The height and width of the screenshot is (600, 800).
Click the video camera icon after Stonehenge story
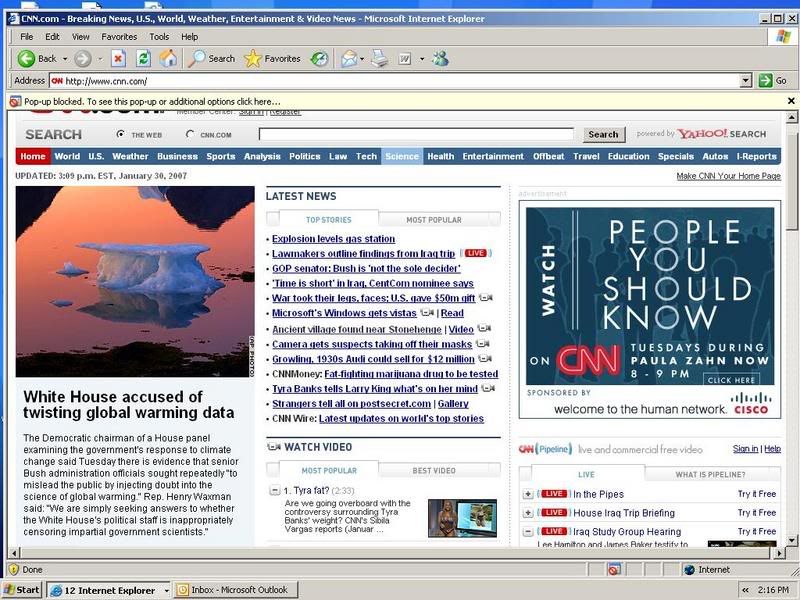coord(484,329)
